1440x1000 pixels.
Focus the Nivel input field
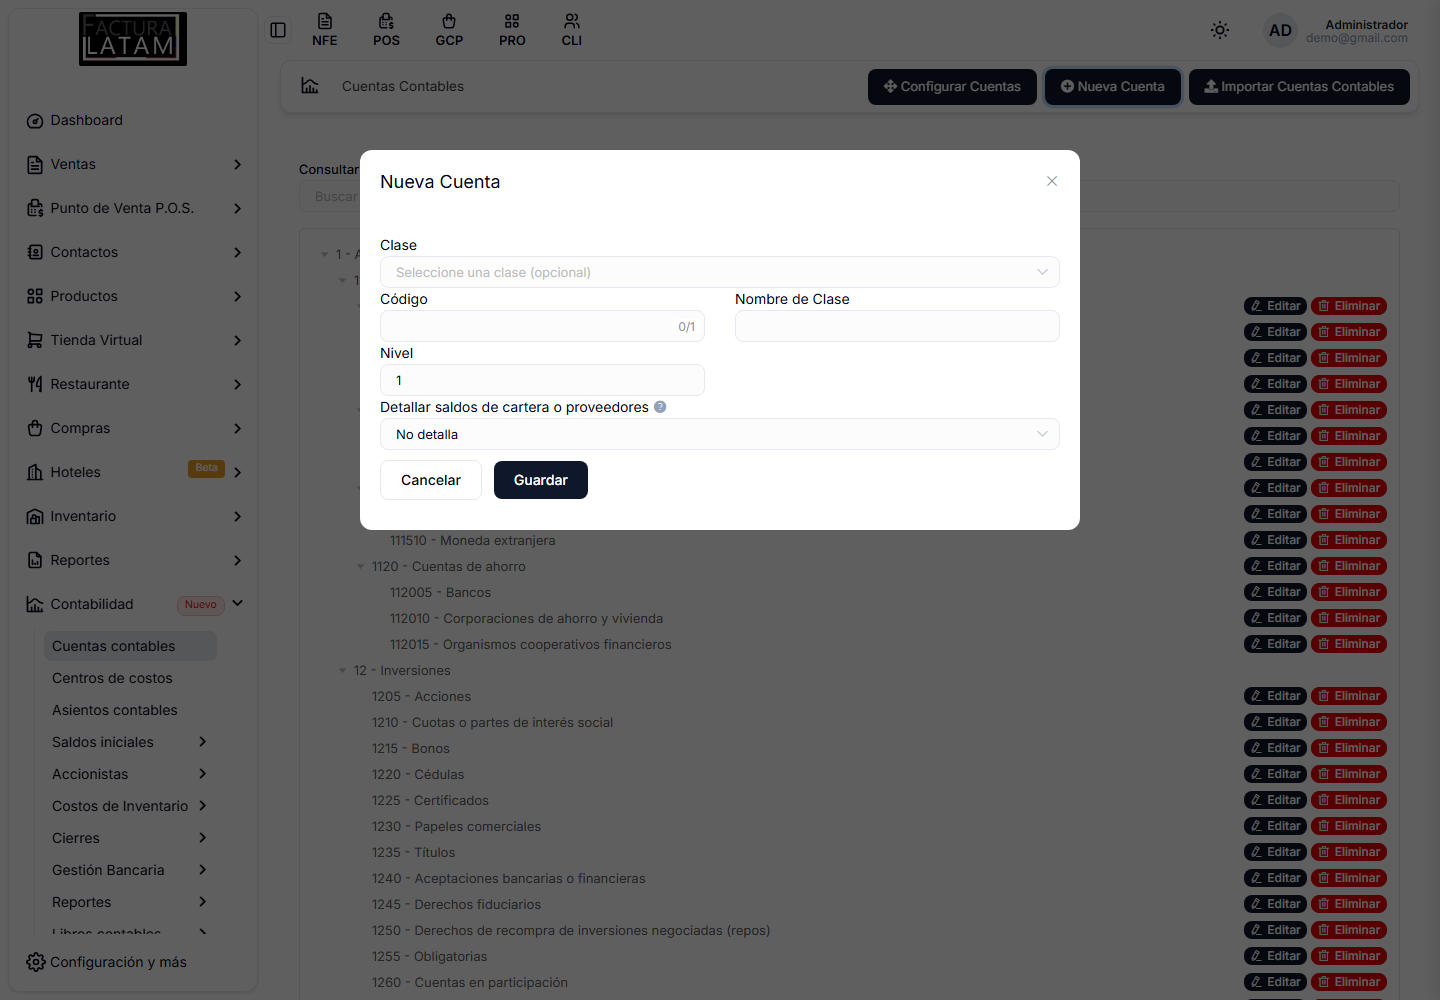tap(542, 380)
